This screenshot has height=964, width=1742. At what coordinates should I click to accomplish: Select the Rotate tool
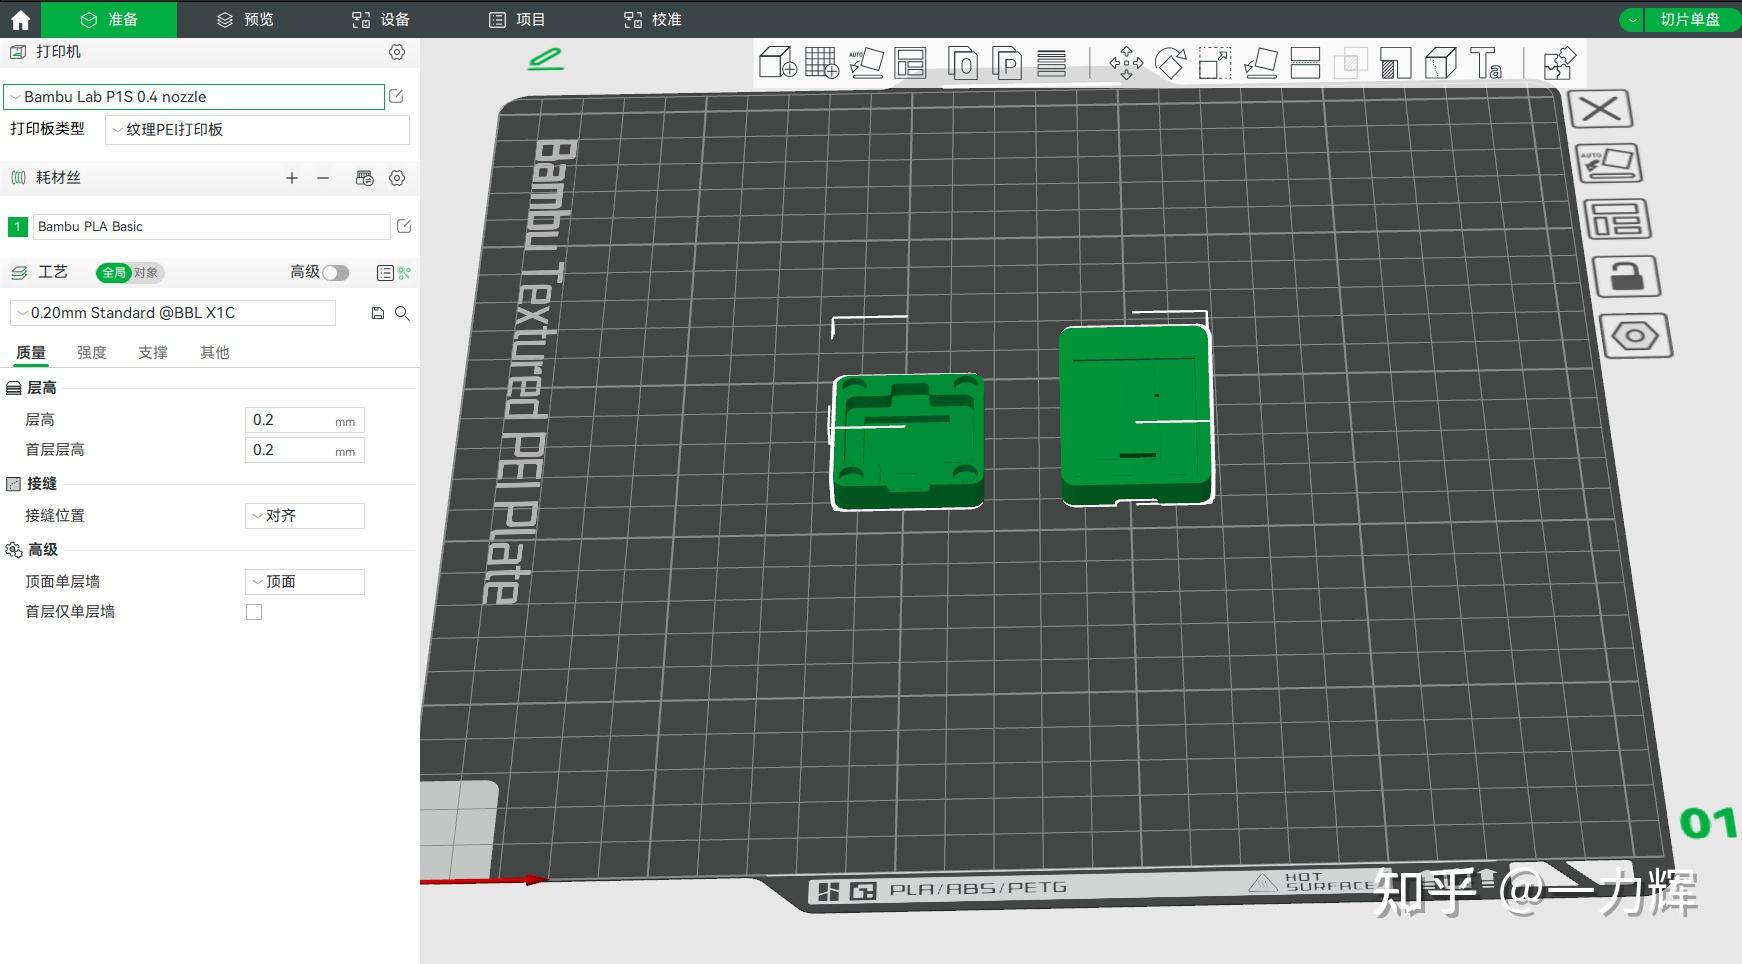pos(1170,63)
